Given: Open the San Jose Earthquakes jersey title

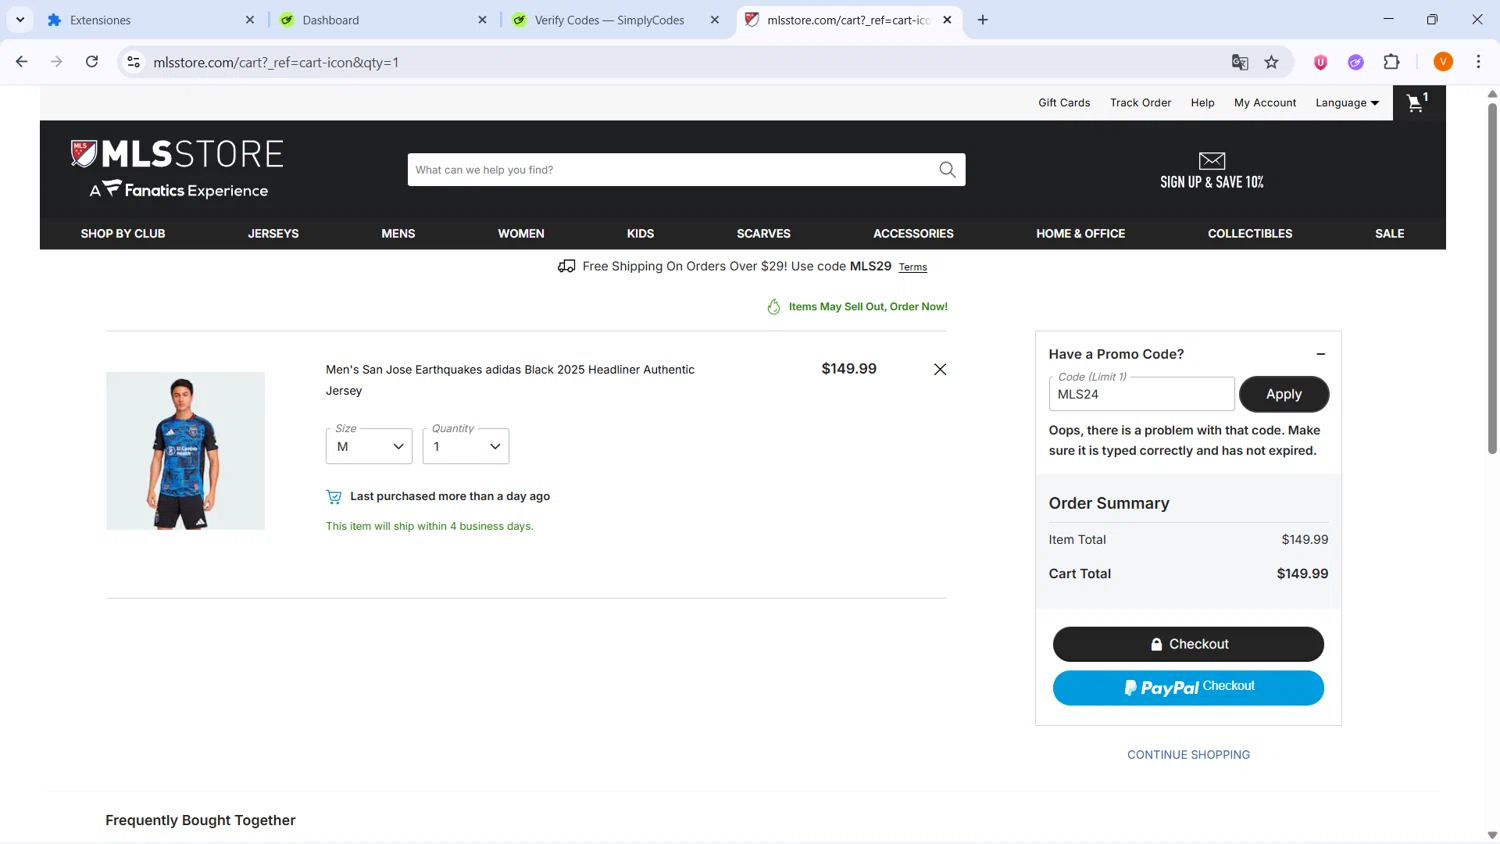Looking at the screenshot, I should 510,380.
